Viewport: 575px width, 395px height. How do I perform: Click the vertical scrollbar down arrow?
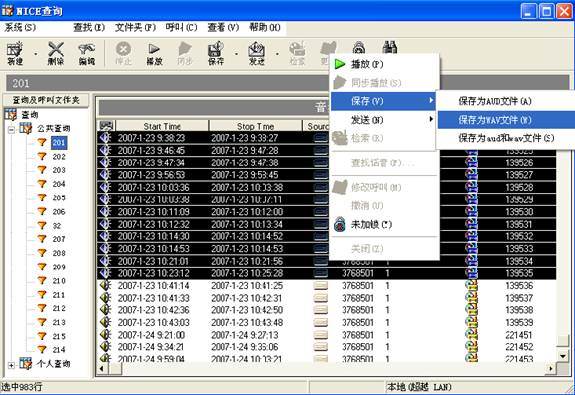(x=563, y=355)
